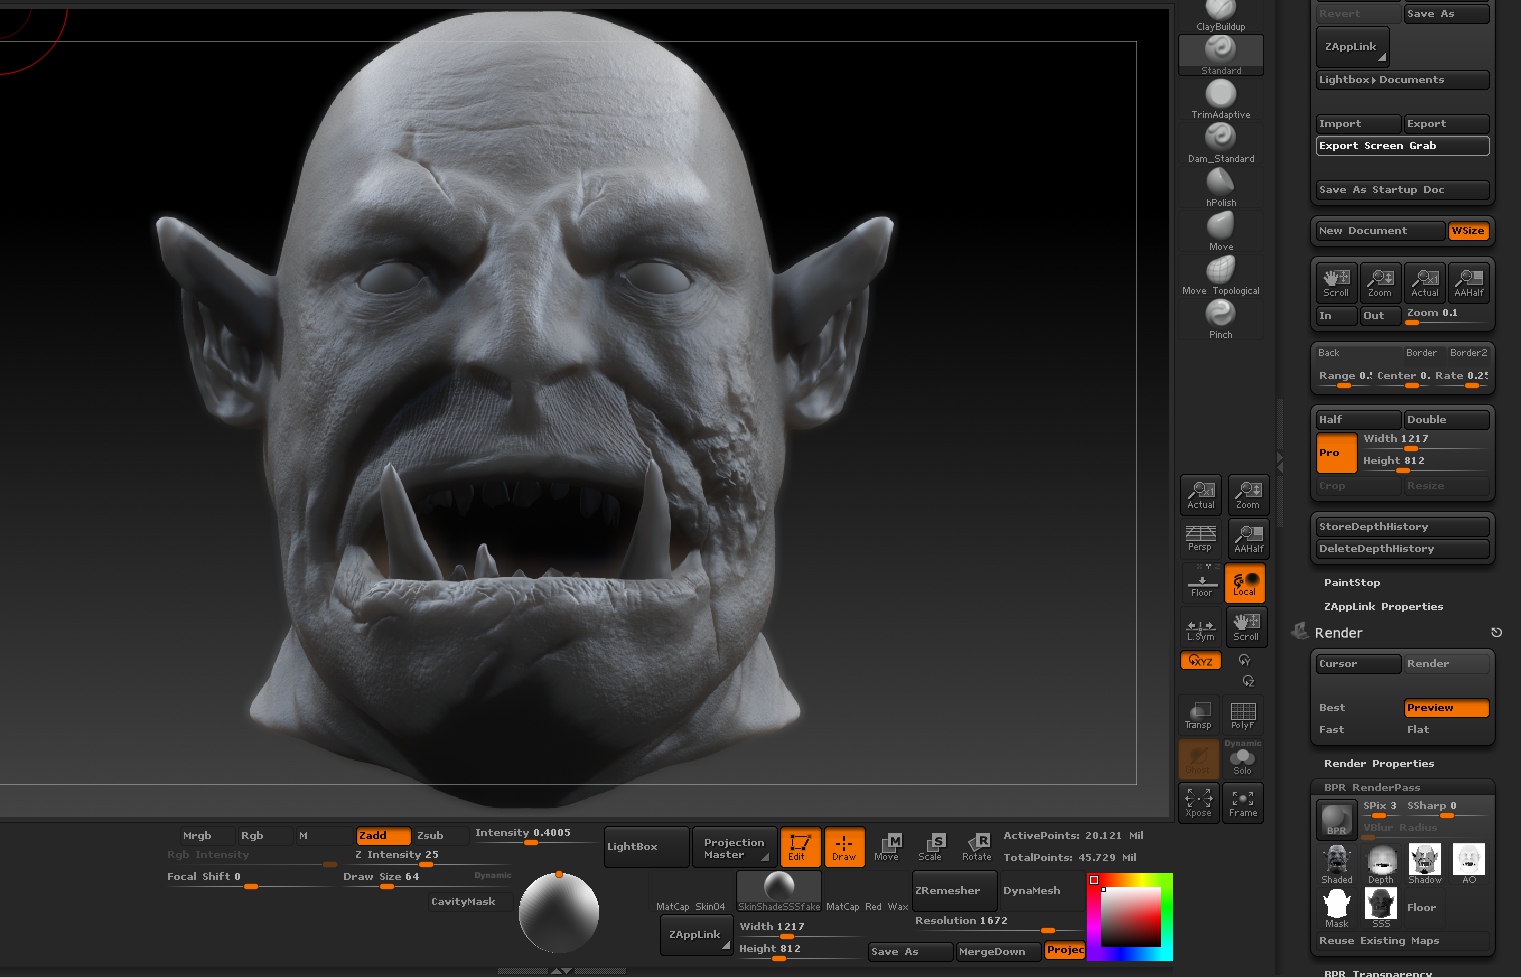Switch to Cursor render option
This screenshot has height=977, width=1521.
(1359, 664)
